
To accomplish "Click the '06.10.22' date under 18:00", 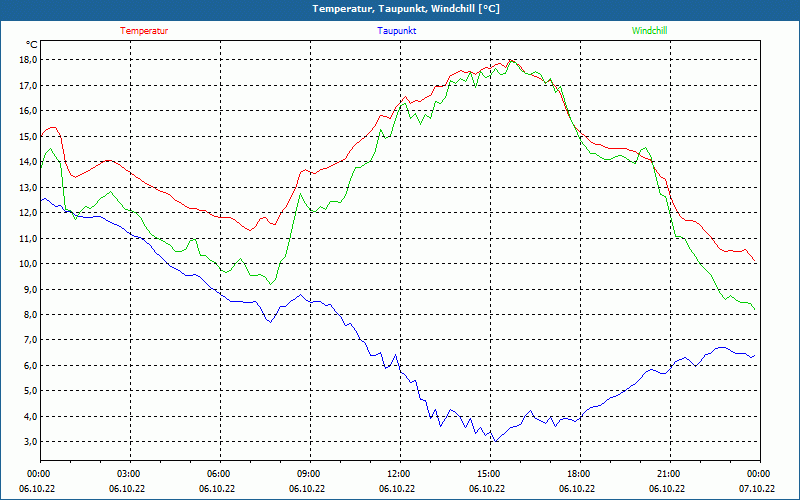I will pos(577,489).
